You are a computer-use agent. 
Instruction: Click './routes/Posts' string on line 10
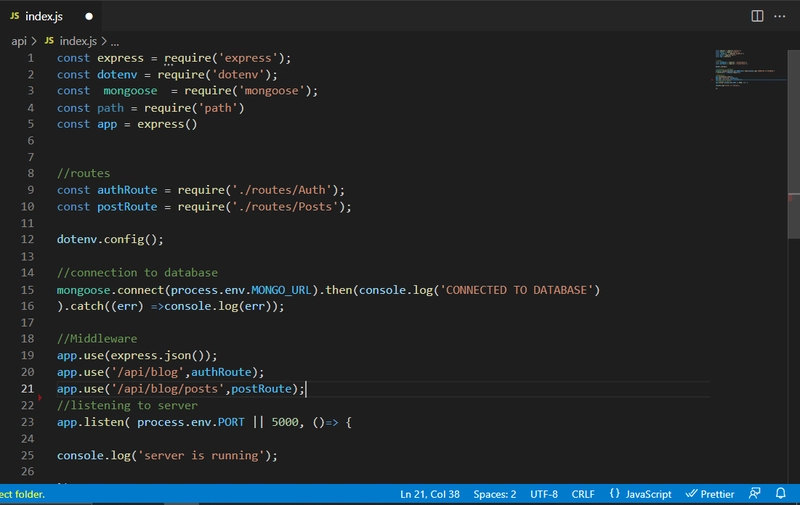click(285, 207)
